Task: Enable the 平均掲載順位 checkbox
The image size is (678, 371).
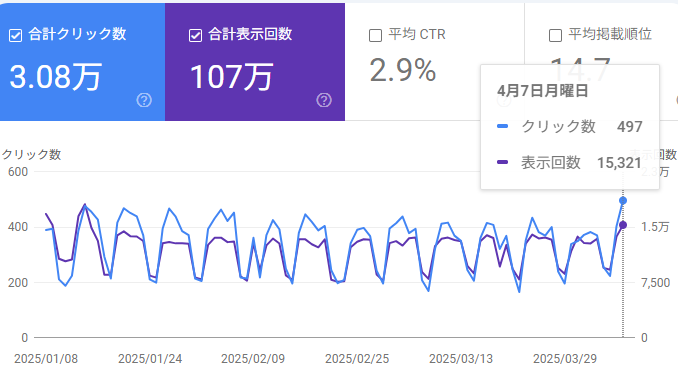Action: tap(555, 35)
